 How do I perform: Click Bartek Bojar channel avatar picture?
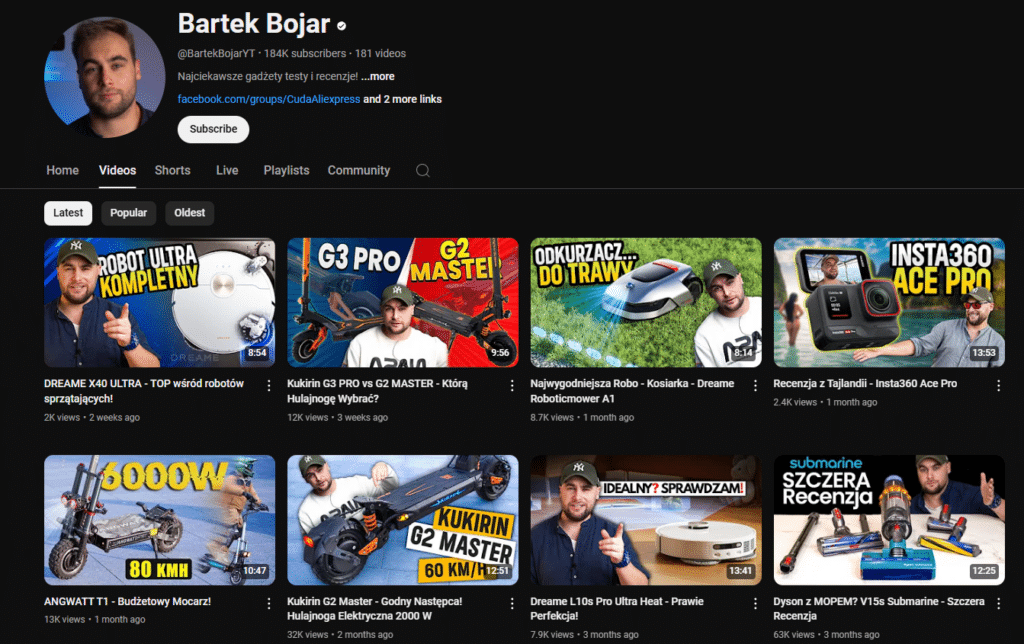click(105, 78)
